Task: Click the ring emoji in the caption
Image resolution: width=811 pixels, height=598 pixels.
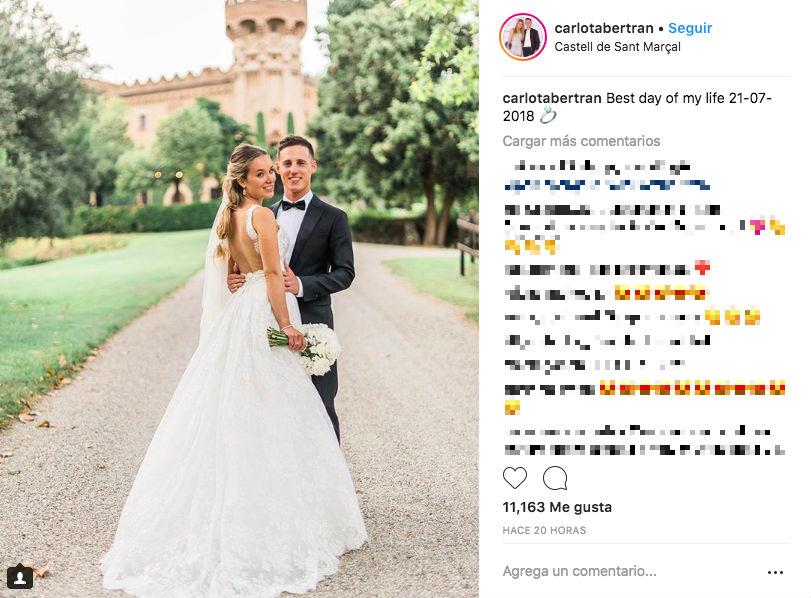Action: click(x=548, y=116)
